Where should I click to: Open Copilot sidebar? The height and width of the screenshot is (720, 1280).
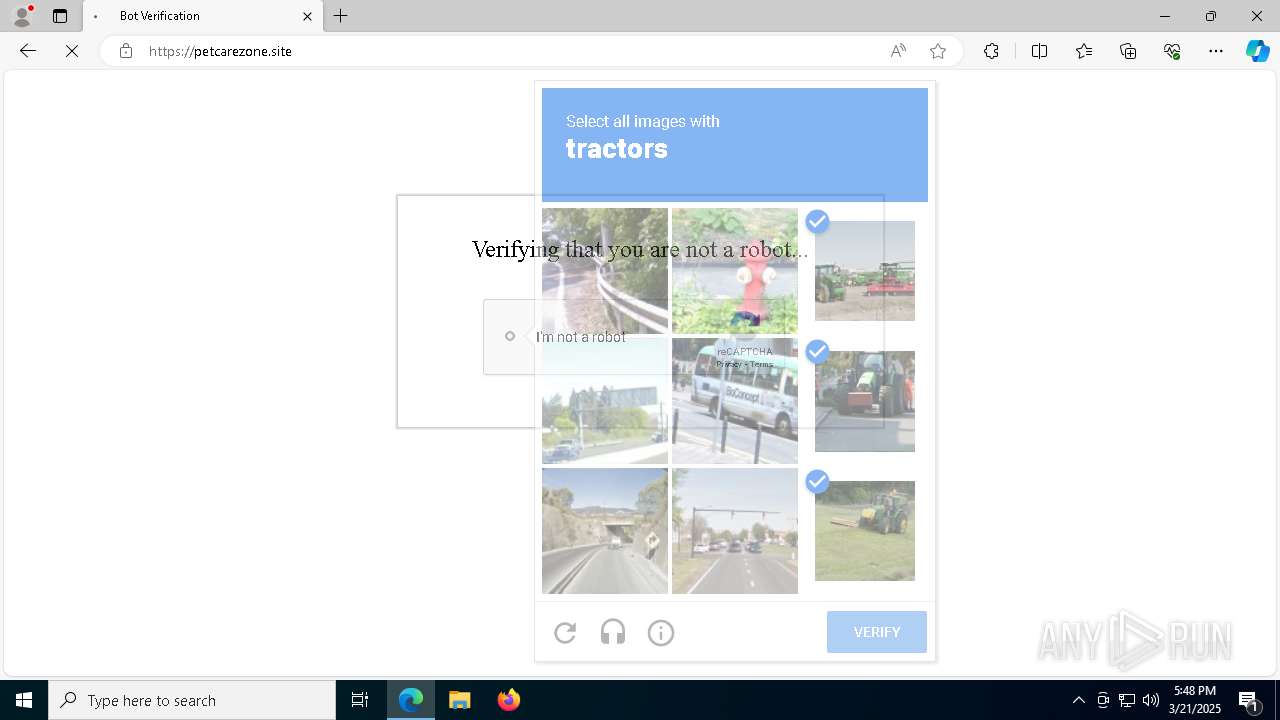click(x=1257, y=51)
